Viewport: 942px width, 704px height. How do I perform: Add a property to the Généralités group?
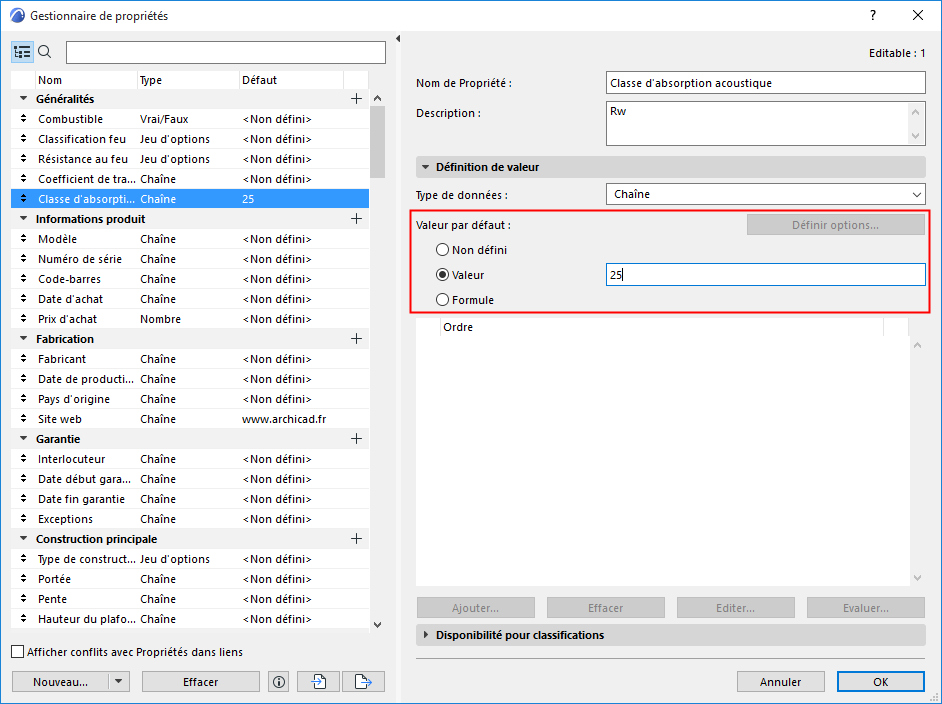[x=356, y=99]
